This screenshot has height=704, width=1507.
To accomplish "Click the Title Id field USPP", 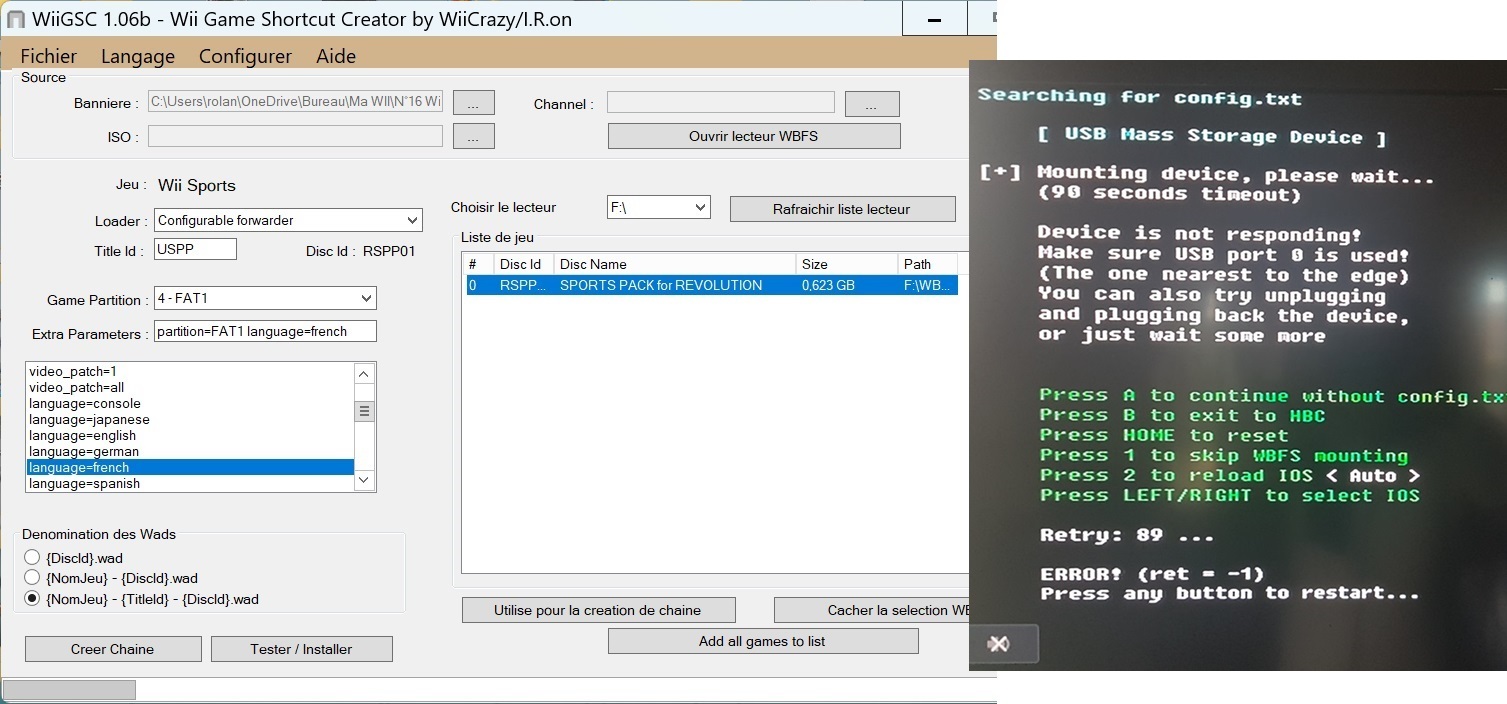I will click(196, 249).
